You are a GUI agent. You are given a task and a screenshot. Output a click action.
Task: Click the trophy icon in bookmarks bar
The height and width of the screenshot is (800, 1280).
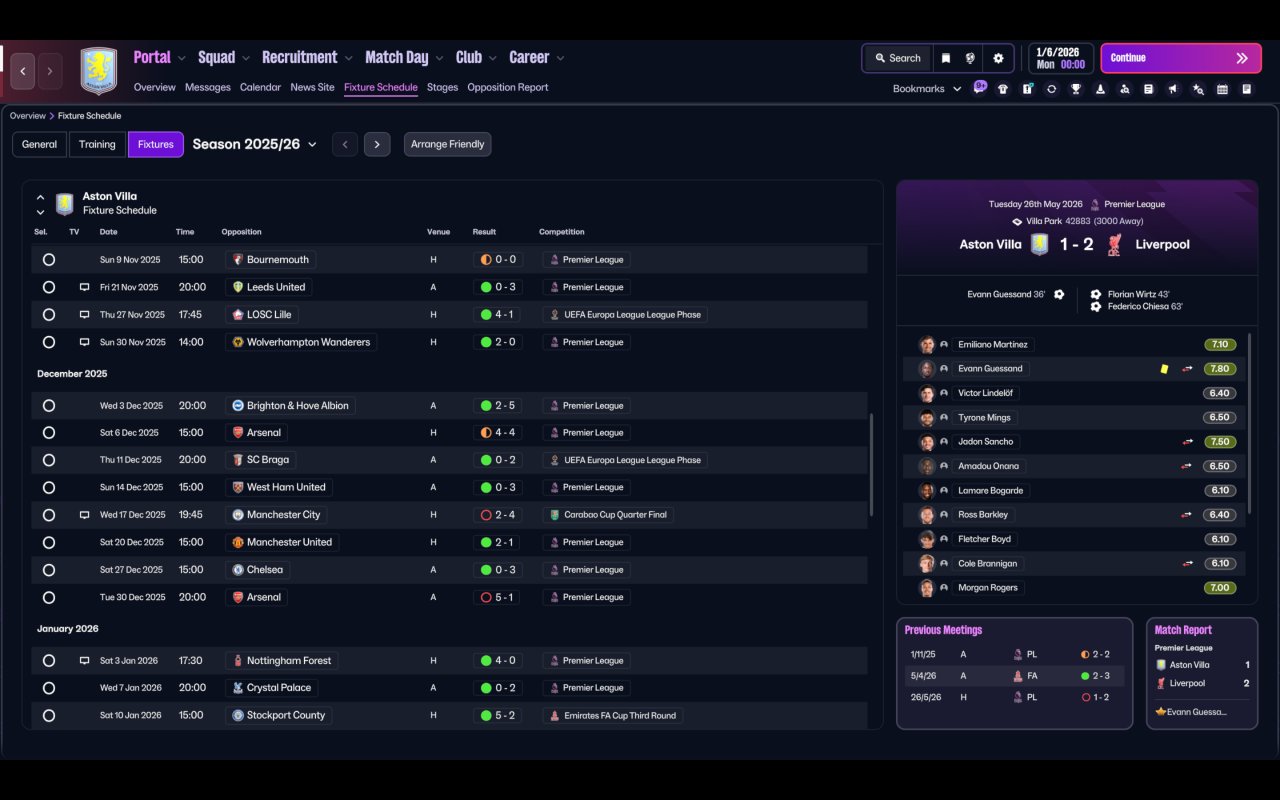(1076, 89)
